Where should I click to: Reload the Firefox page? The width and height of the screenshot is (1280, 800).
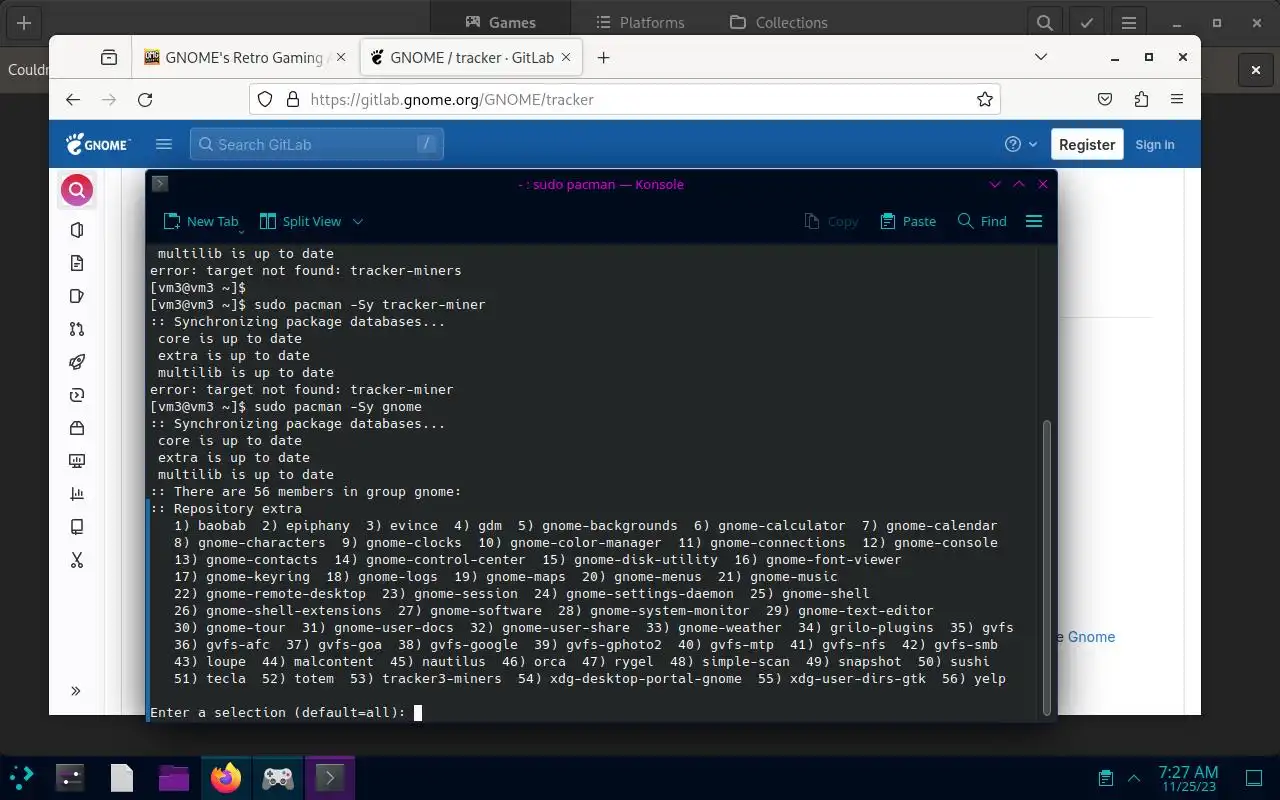pos(145,99)
